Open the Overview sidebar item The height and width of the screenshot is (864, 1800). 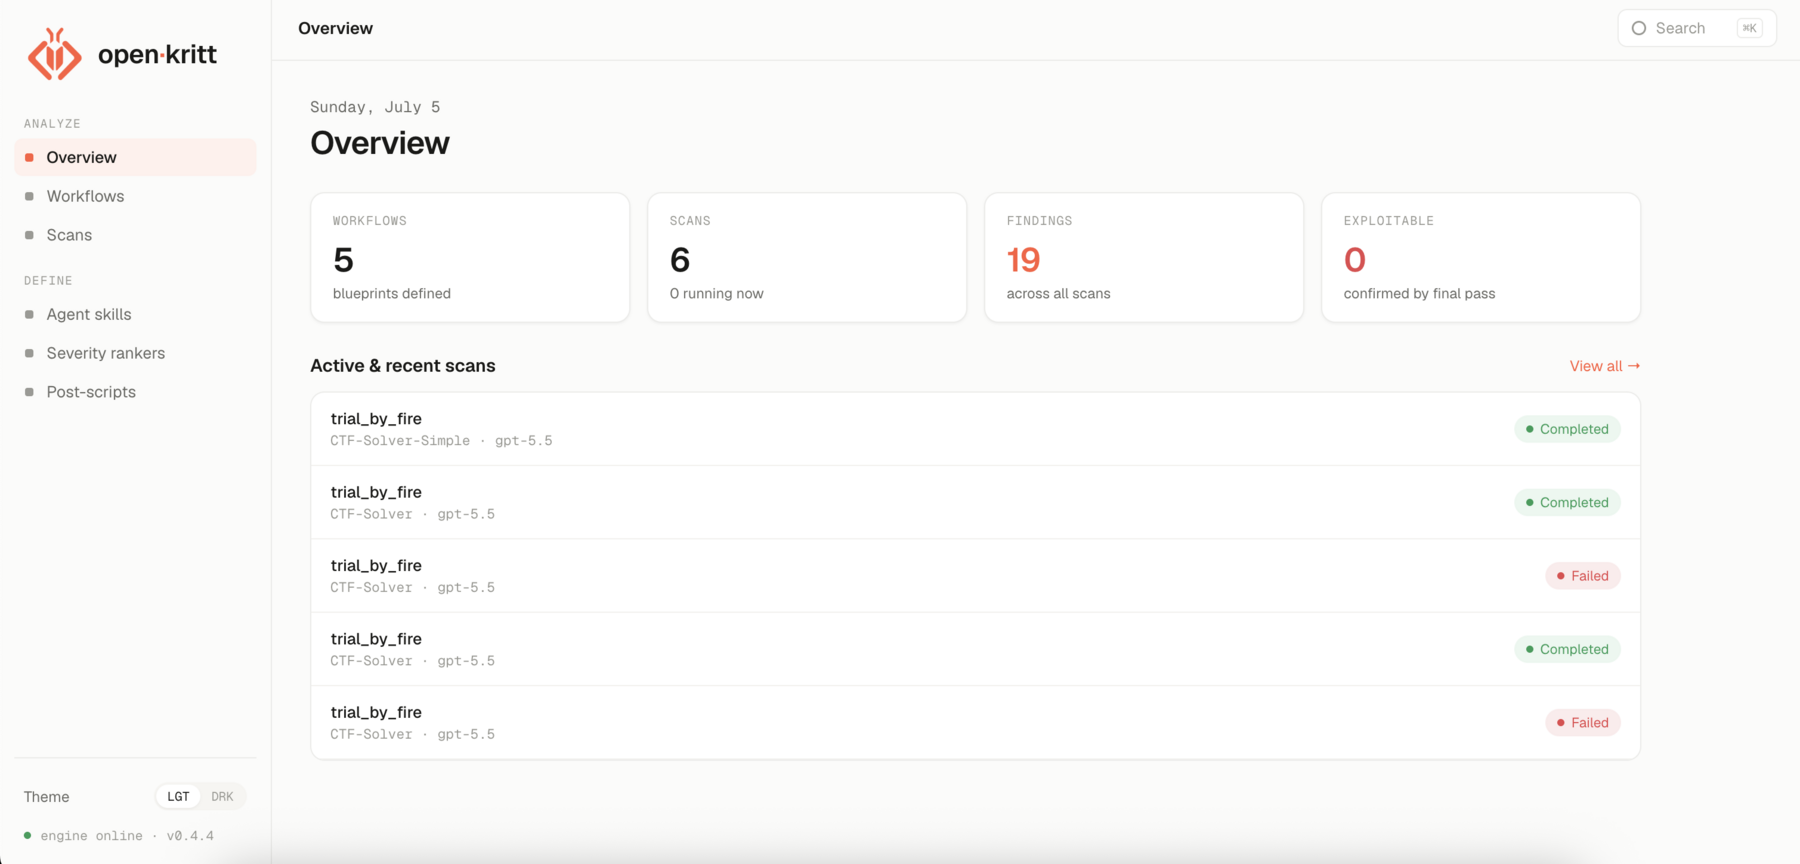pyautogui.click(x=135, y=157)
